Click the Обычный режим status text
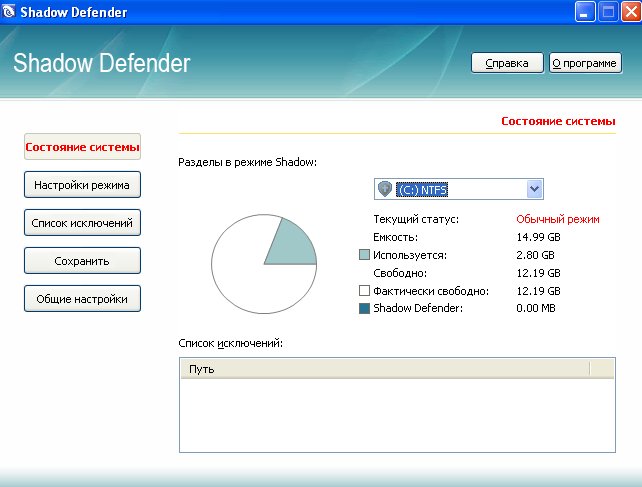 (558, 219)
